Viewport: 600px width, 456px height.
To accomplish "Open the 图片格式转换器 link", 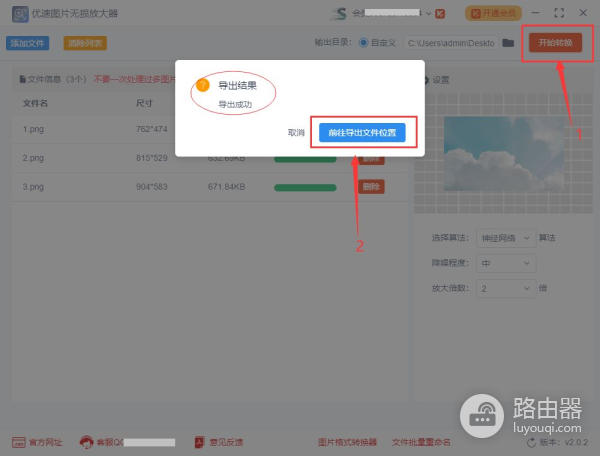I will click(347, 442).
